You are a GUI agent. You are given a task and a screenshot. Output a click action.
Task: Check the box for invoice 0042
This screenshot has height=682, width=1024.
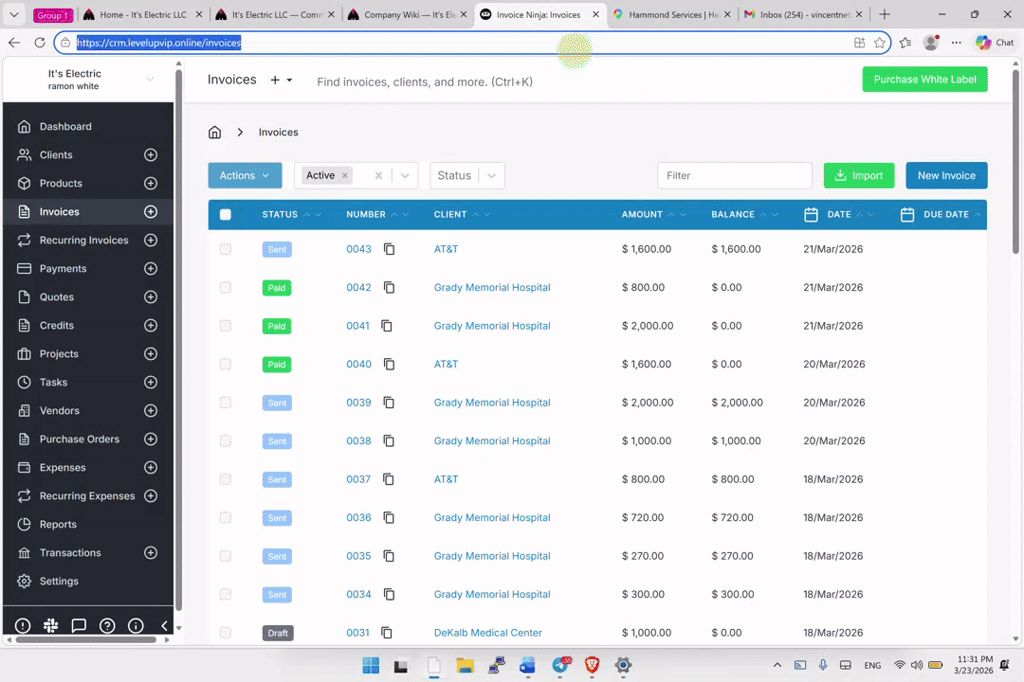[225, 287]
